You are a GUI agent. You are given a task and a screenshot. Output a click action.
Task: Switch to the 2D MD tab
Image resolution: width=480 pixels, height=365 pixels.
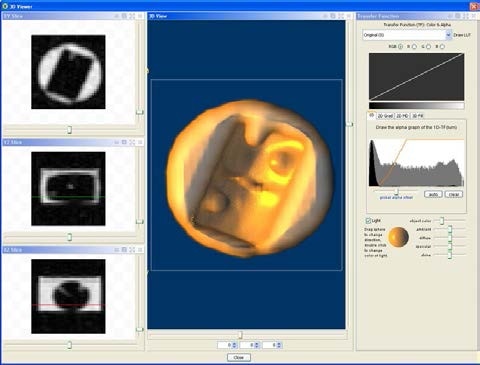coord(402,116)
